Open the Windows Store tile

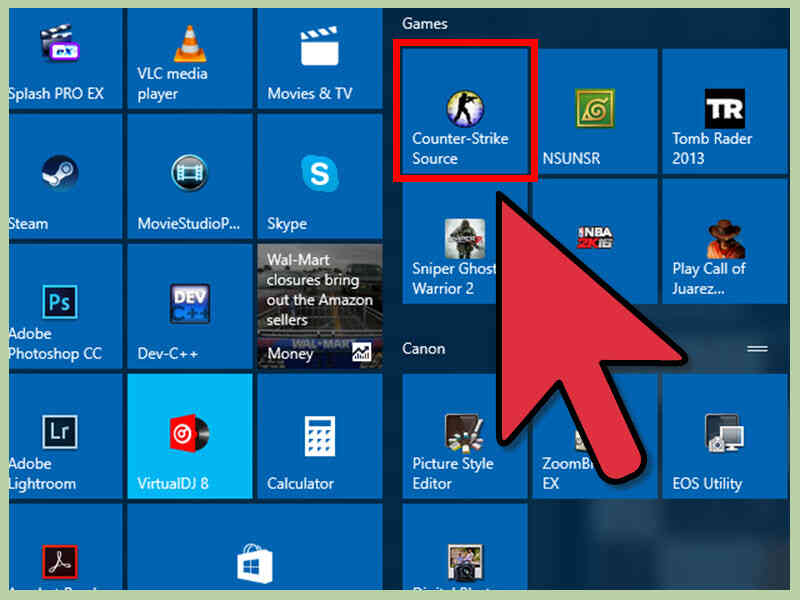pyautogui.click(x=255, y=547)
